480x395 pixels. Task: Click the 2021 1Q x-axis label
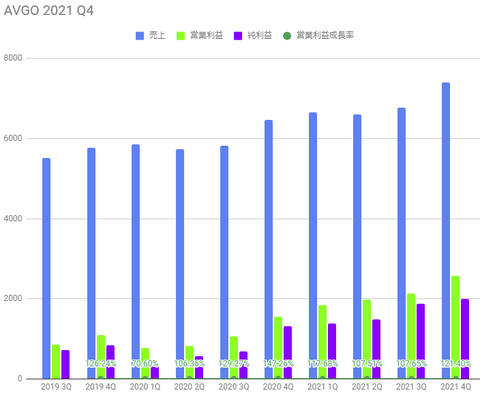pos(322,387)
